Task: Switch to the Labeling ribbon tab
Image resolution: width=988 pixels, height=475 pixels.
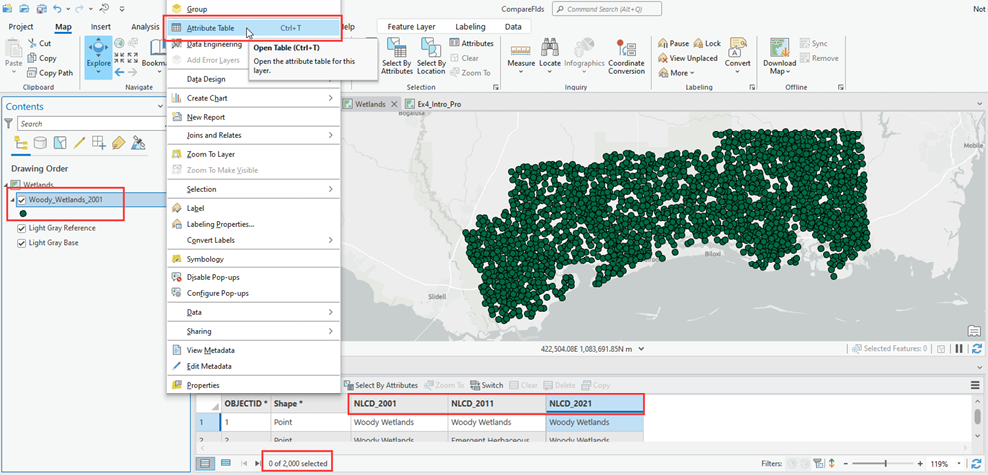Action: click(x=471, y=26)
